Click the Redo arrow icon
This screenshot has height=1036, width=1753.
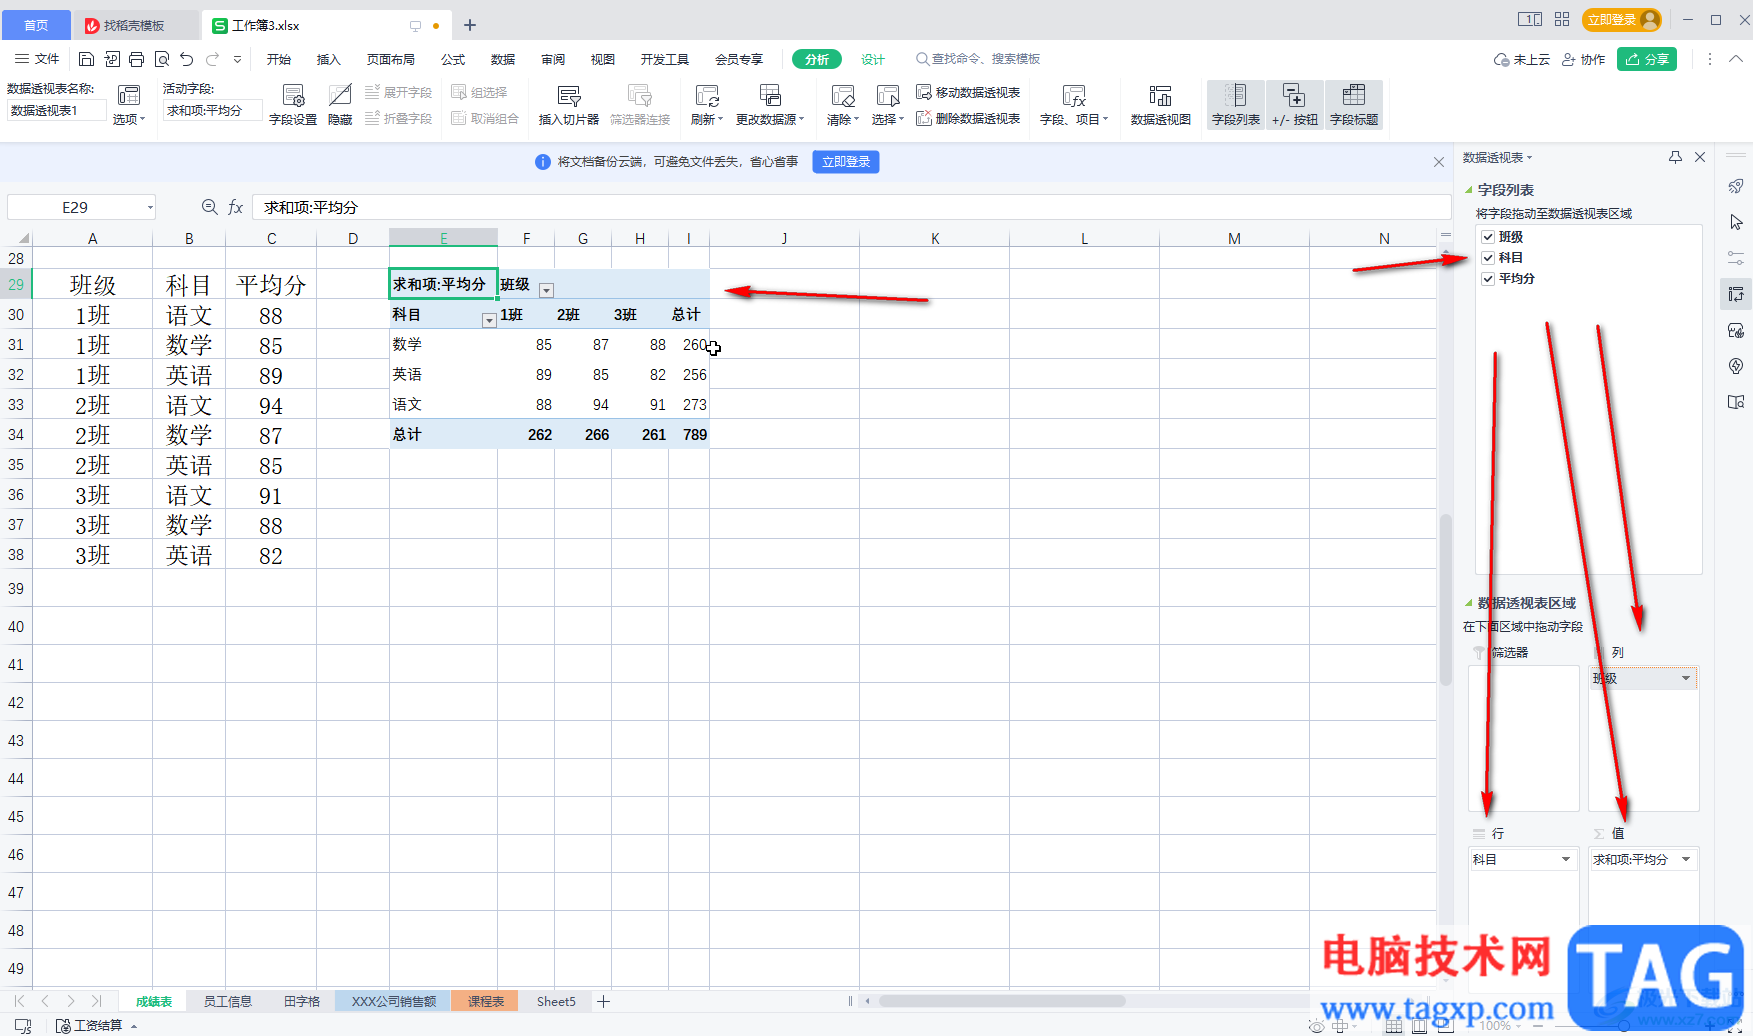pos(212,59)
